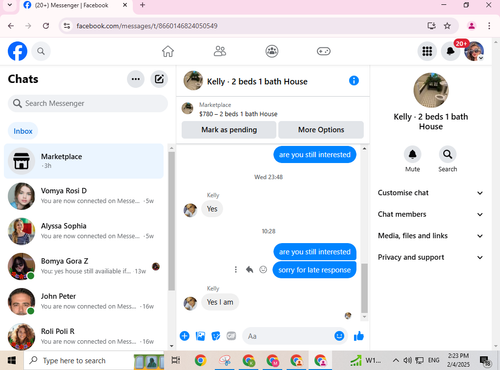Click the More Options button
The height and width of the screenshot is (370, 500).
(x=321, y=130)
